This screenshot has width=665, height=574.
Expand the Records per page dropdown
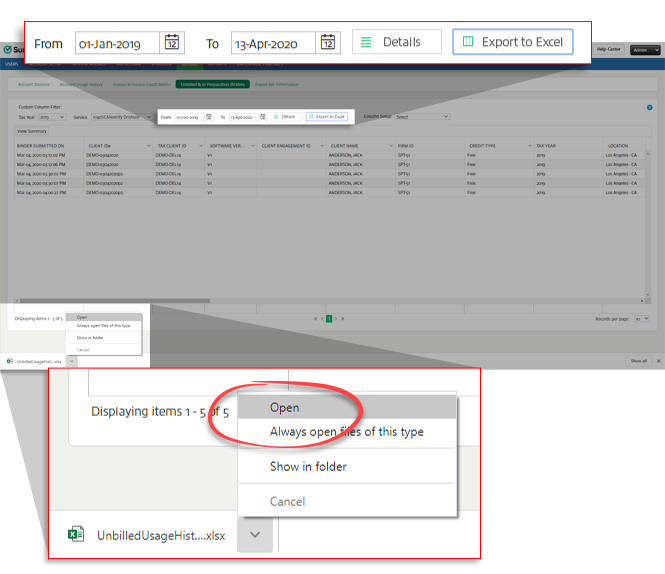(x=641, y=318)
